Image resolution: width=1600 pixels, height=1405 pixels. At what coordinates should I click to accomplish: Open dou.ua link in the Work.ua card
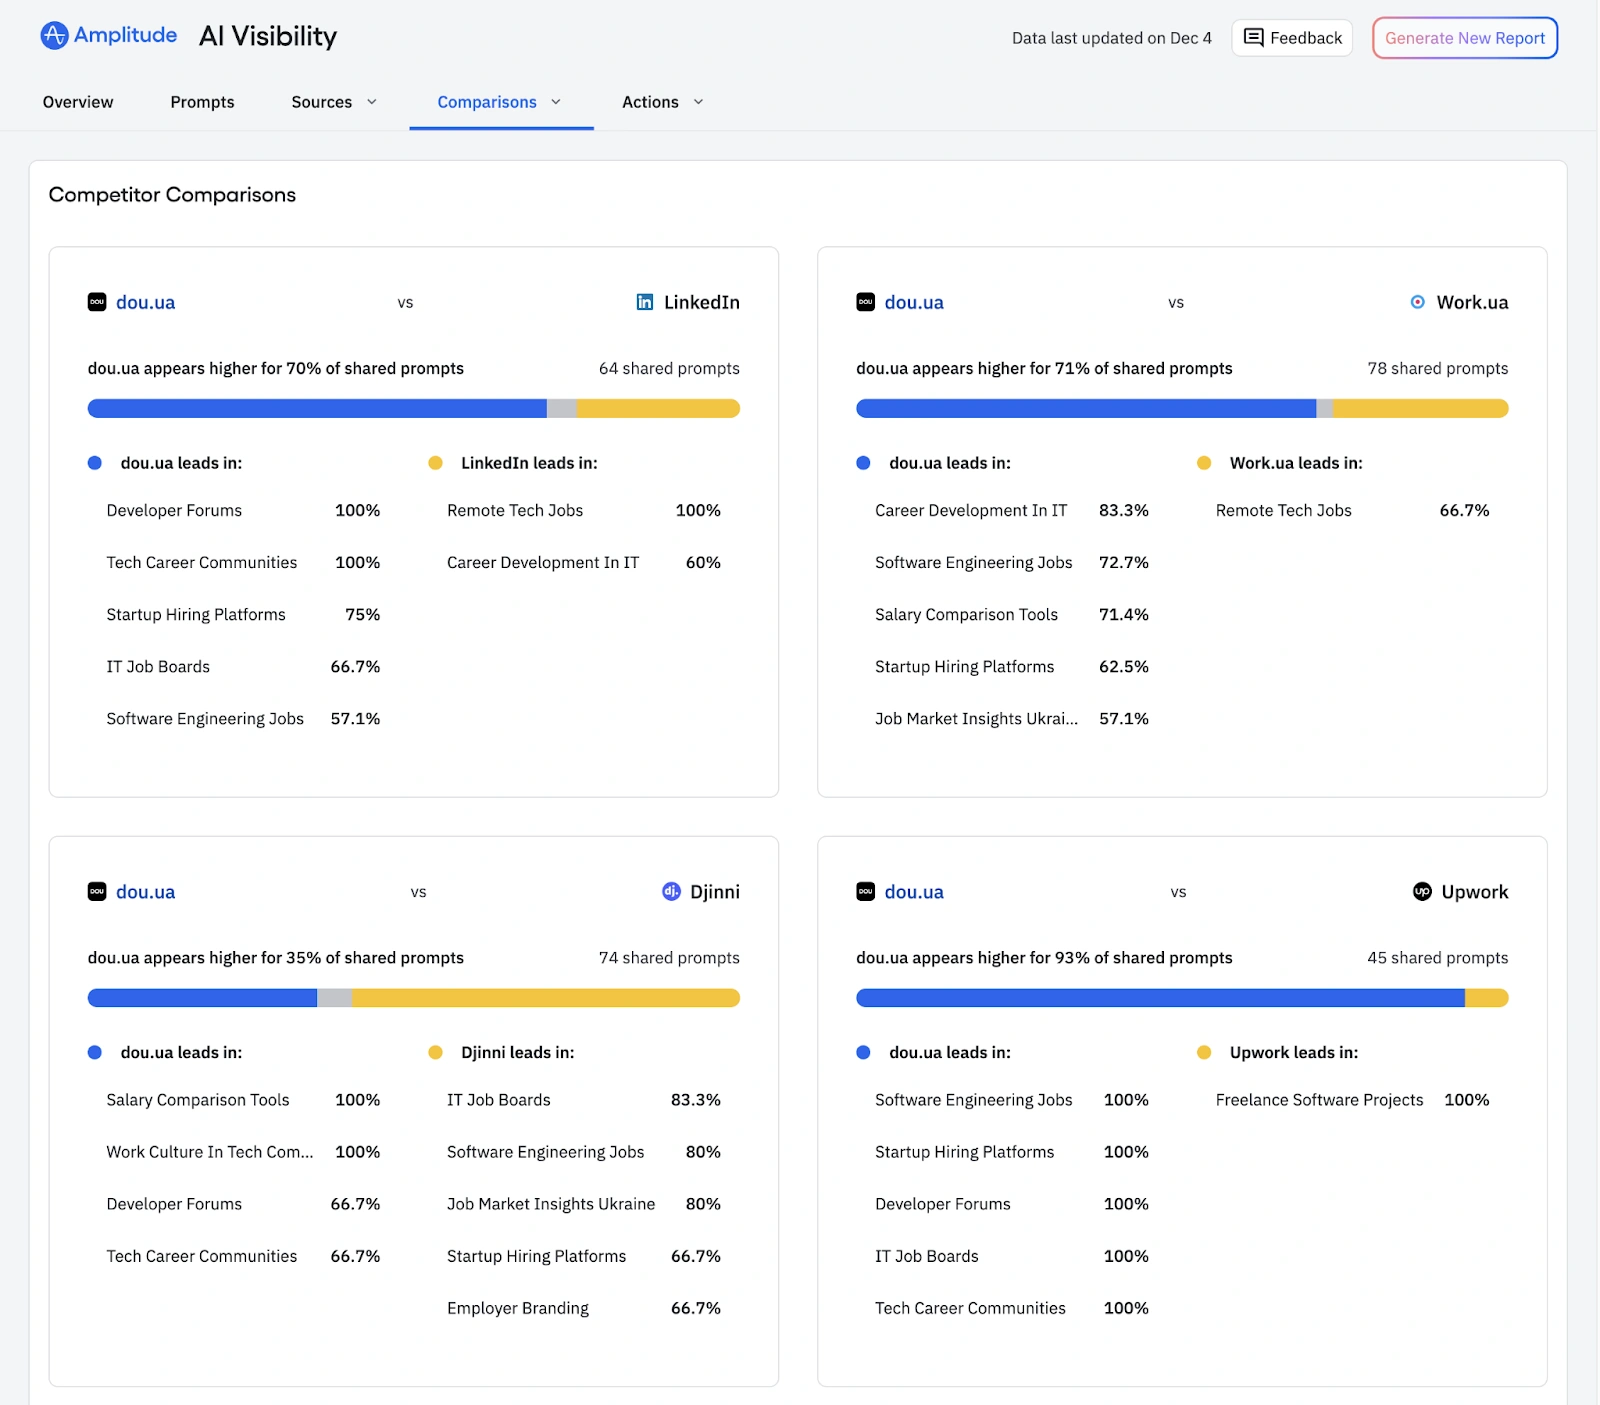913,302
